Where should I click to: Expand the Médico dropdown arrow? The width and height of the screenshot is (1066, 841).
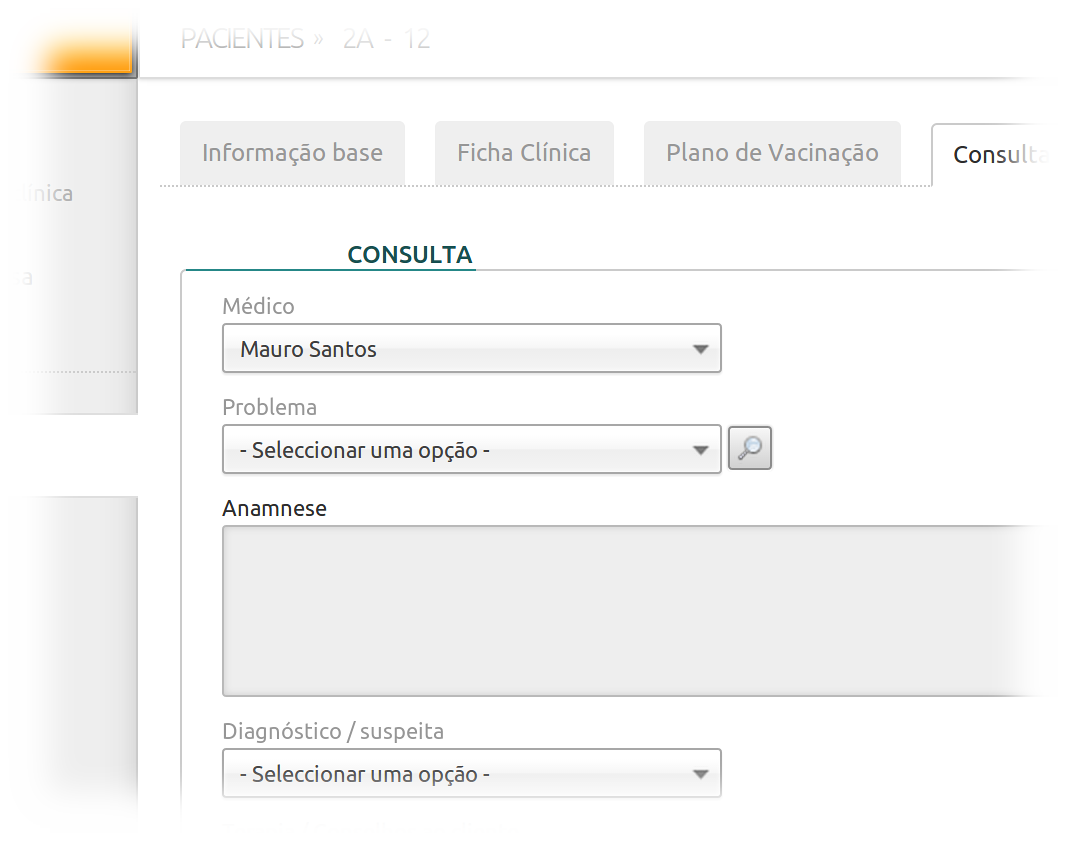[700, 349]
